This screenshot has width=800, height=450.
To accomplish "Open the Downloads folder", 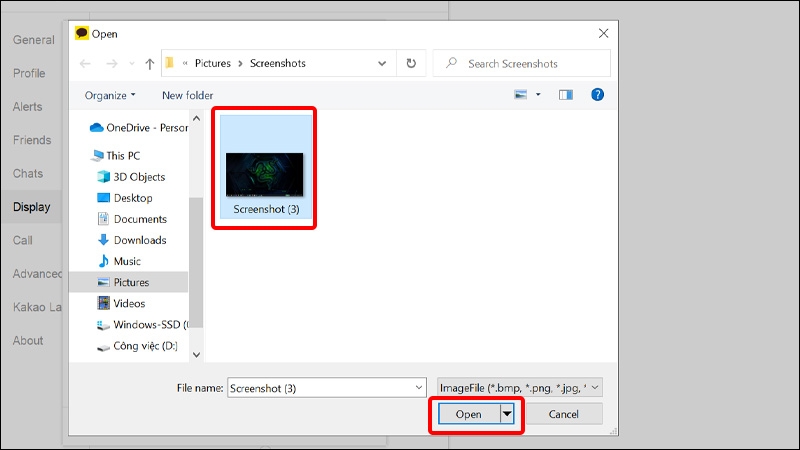I will (132, 240).
